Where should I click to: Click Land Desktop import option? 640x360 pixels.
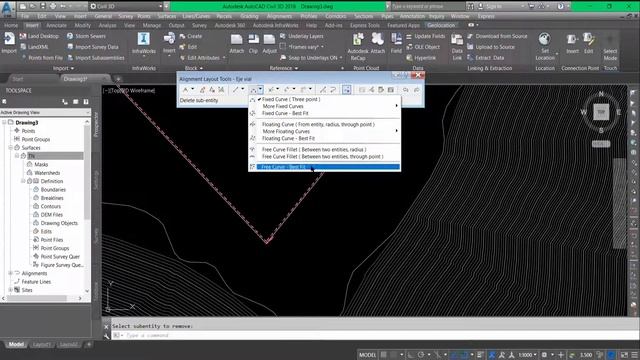pos(40,36)
